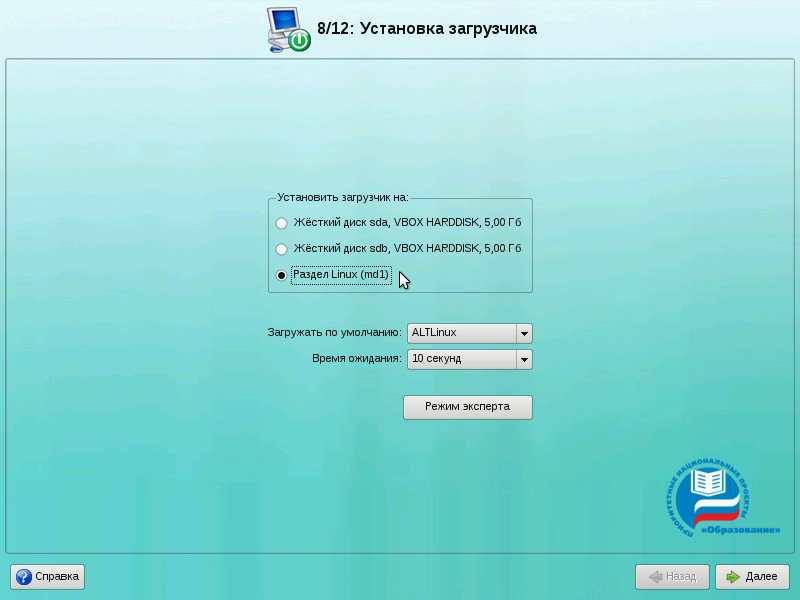Click the ALTLinux combo box field

click(x=461, y=334)
